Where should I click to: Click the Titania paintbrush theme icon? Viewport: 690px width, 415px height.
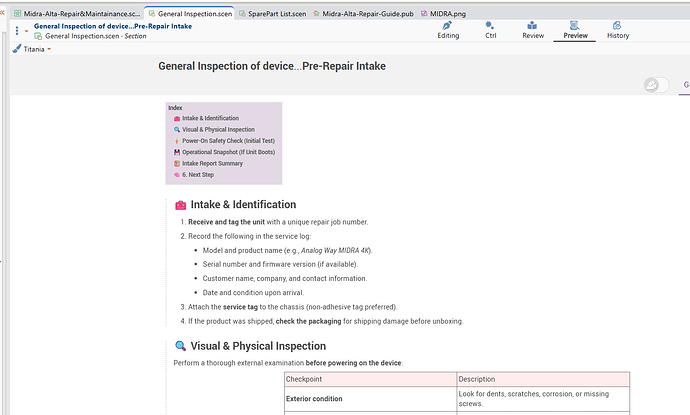pyautogui.click(x=17, y=49)
